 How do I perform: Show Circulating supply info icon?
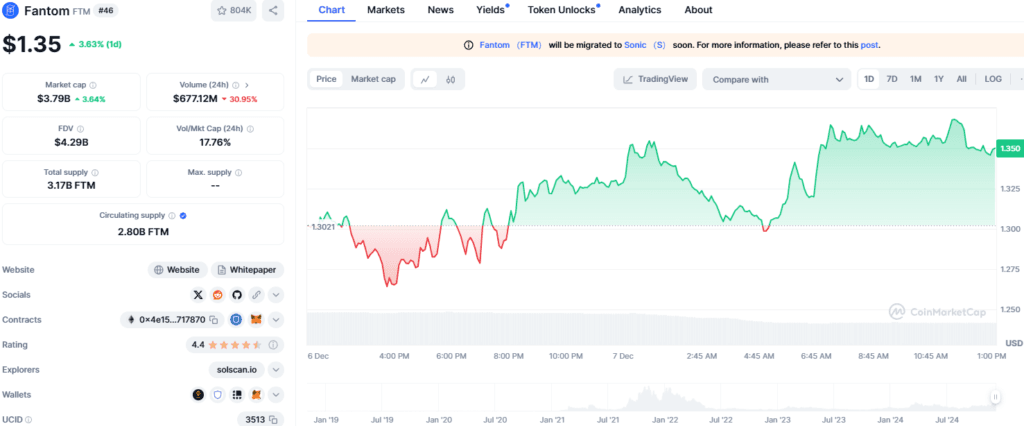tap(172, 216)
